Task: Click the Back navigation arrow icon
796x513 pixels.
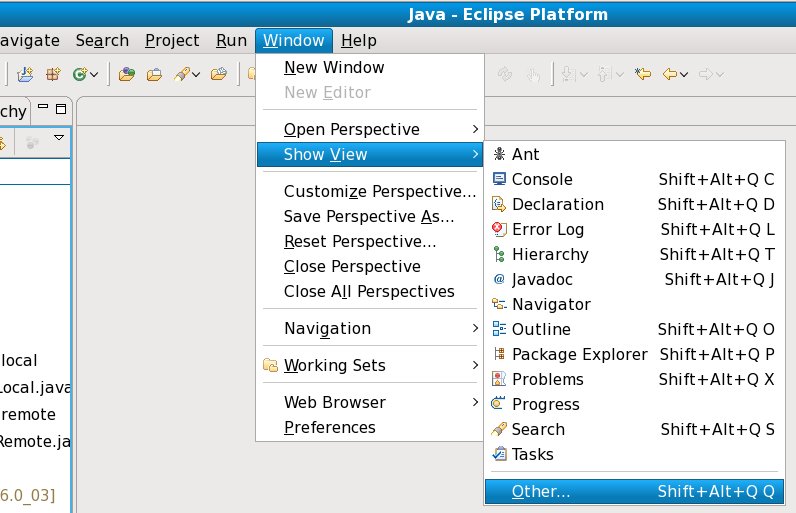Action: (x=671, y=74)
